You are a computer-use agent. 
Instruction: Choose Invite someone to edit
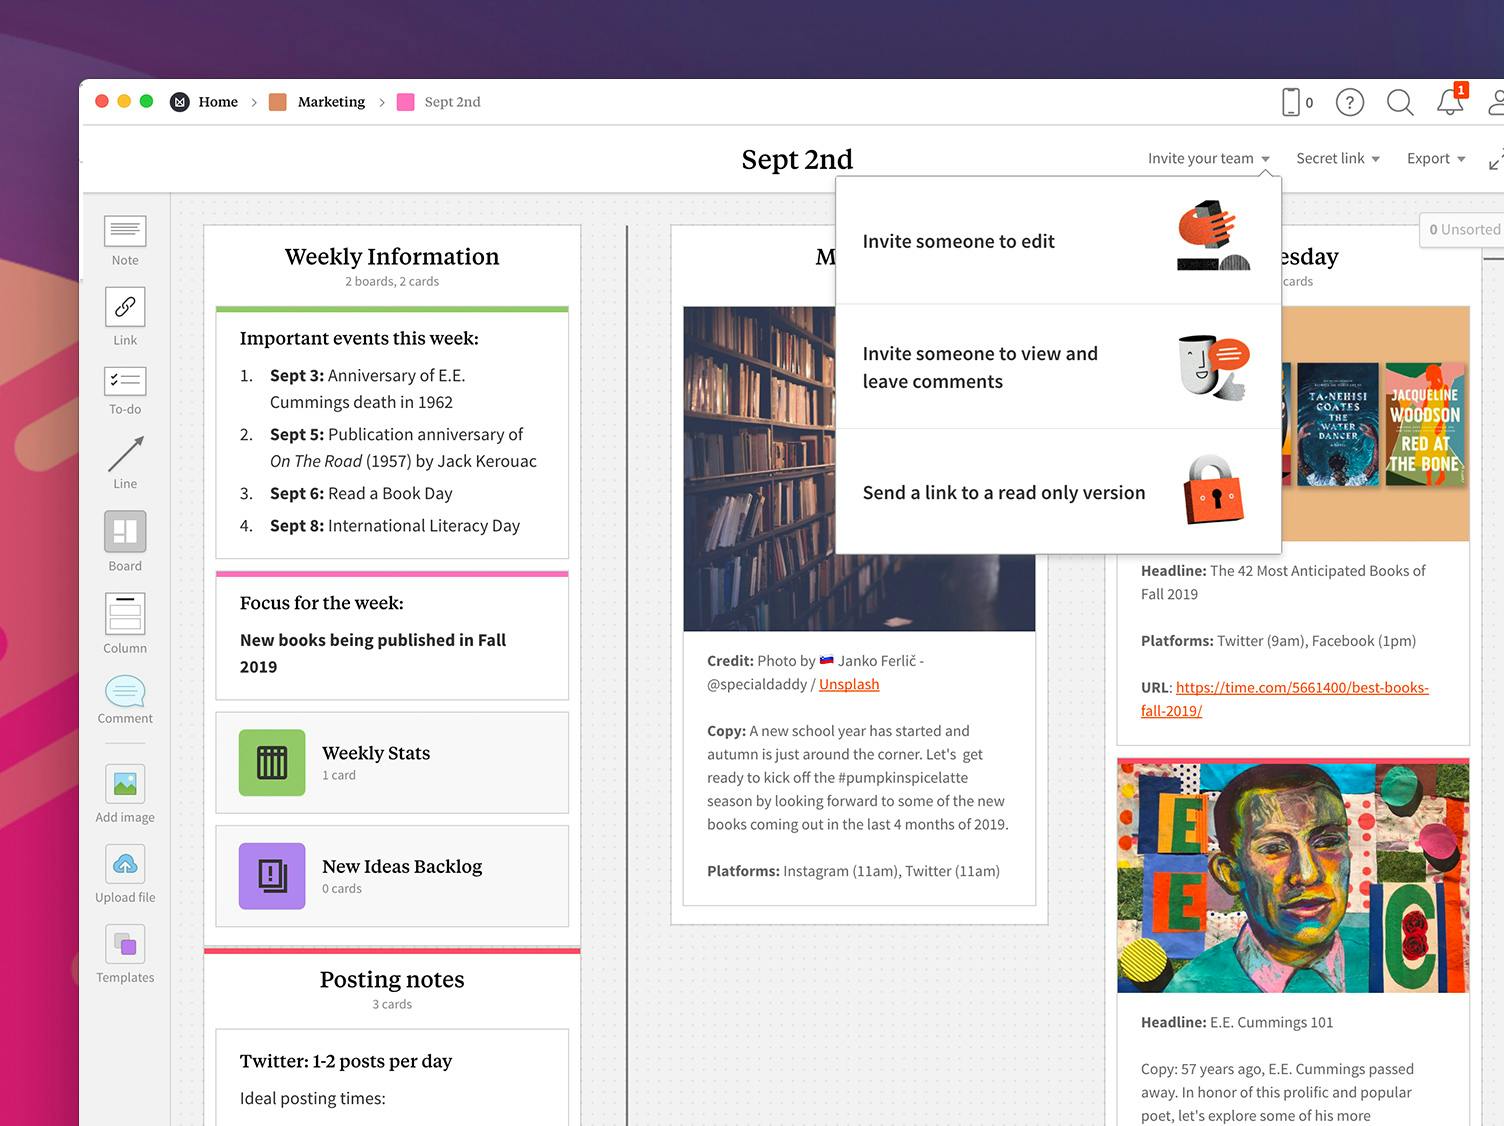click(1058, 241)
